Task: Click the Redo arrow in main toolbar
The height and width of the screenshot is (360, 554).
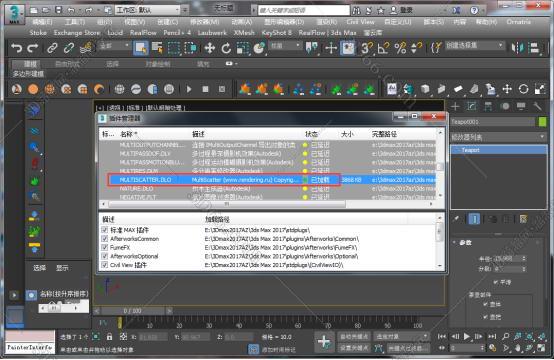Action: point(33,47)
